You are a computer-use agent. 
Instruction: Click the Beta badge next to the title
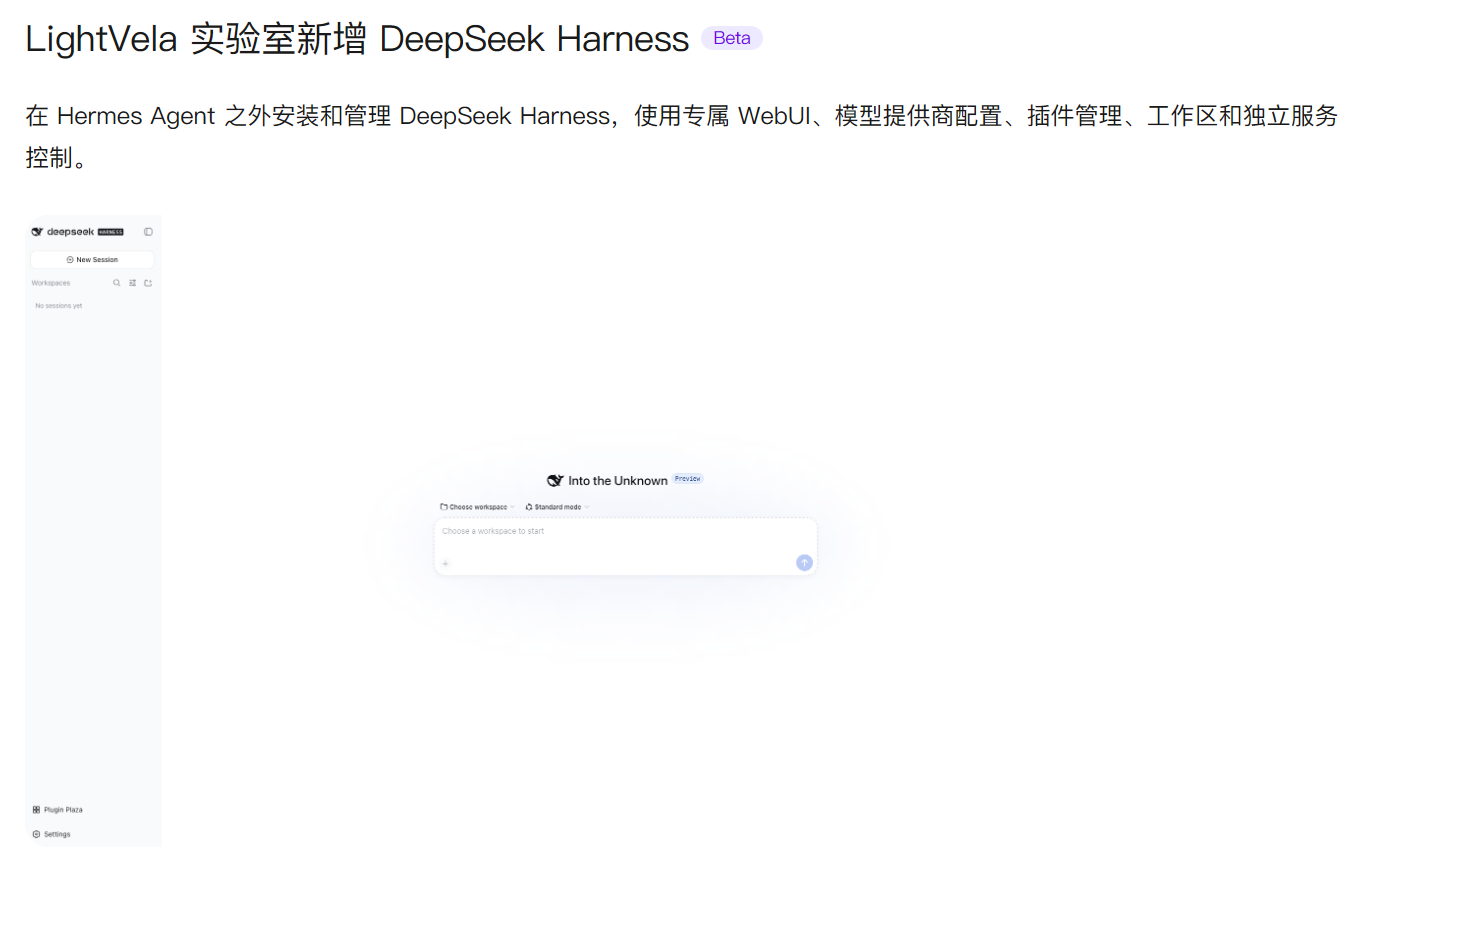click(x=732, y=38)
